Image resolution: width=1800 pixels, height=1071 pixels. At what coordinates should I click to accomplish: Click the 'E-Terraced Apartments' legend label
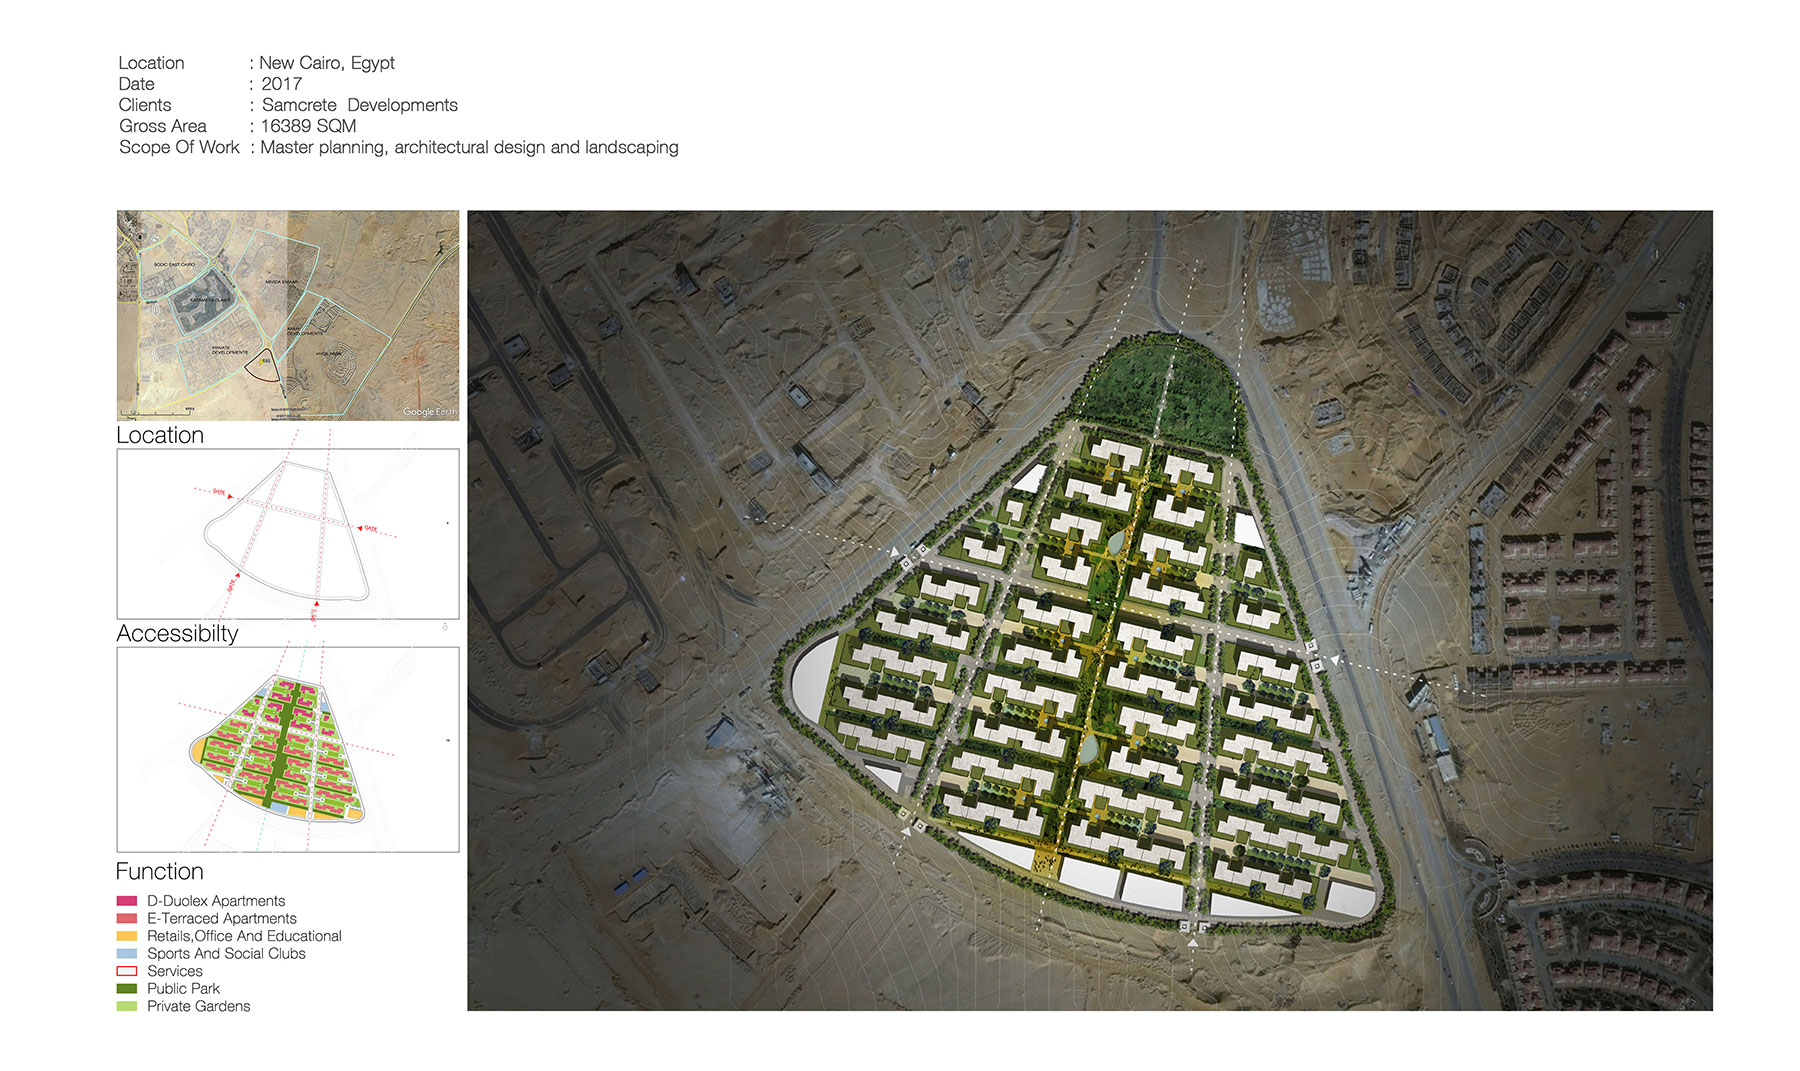(x=222, y=918)
